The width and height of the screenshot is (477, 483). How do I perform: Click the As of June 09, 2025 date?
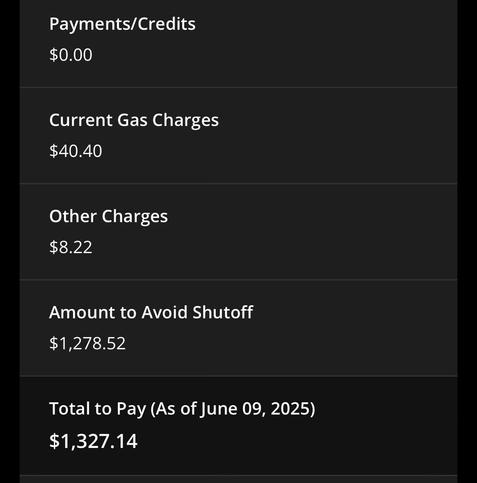pos(233,409)
